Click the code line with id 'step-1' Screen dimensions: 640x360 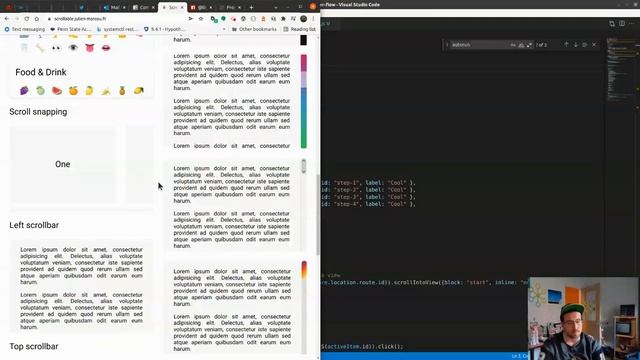tap(368, 183)
